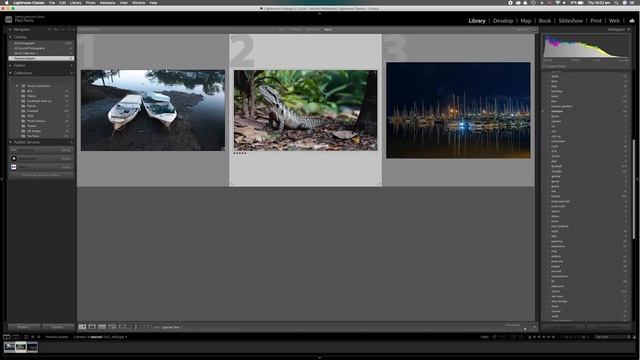
Task: Hide top module panel with arrow
Action: (x=320, y=13)
